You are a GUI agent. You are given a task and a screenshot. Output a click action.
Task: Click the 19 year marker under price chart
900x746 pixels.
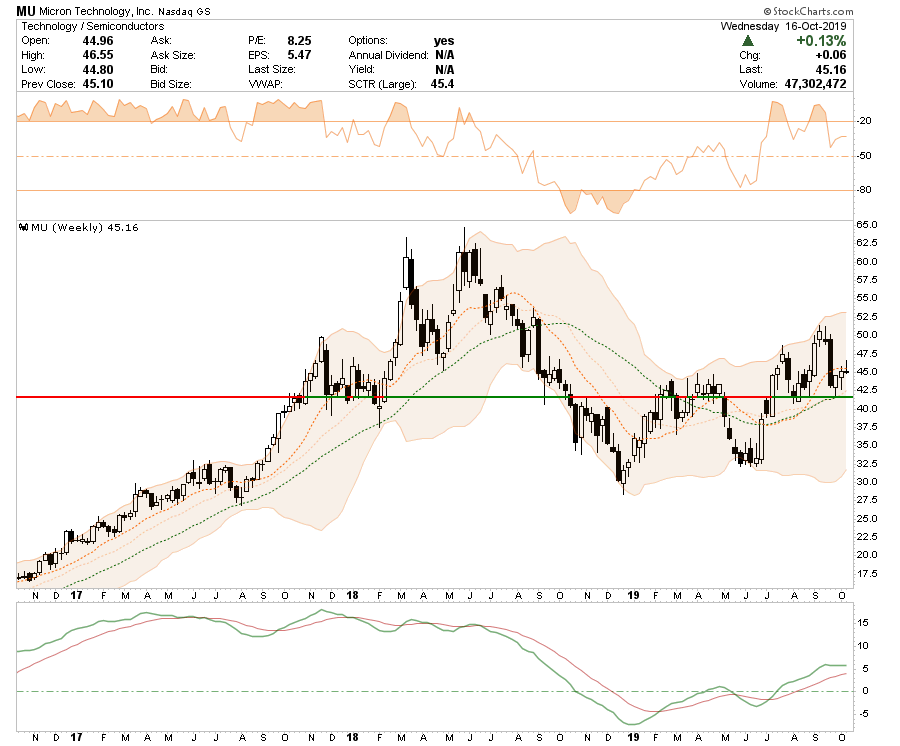(x=633, y=596)
